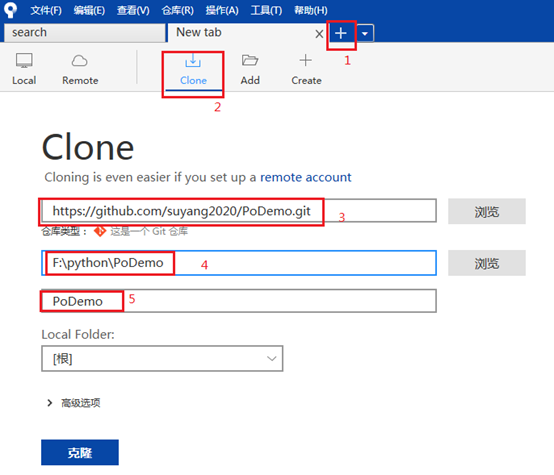Click the 这是一个 Git 仓库 text
This screenshot has width=554, height=475.
click(149, 231)
